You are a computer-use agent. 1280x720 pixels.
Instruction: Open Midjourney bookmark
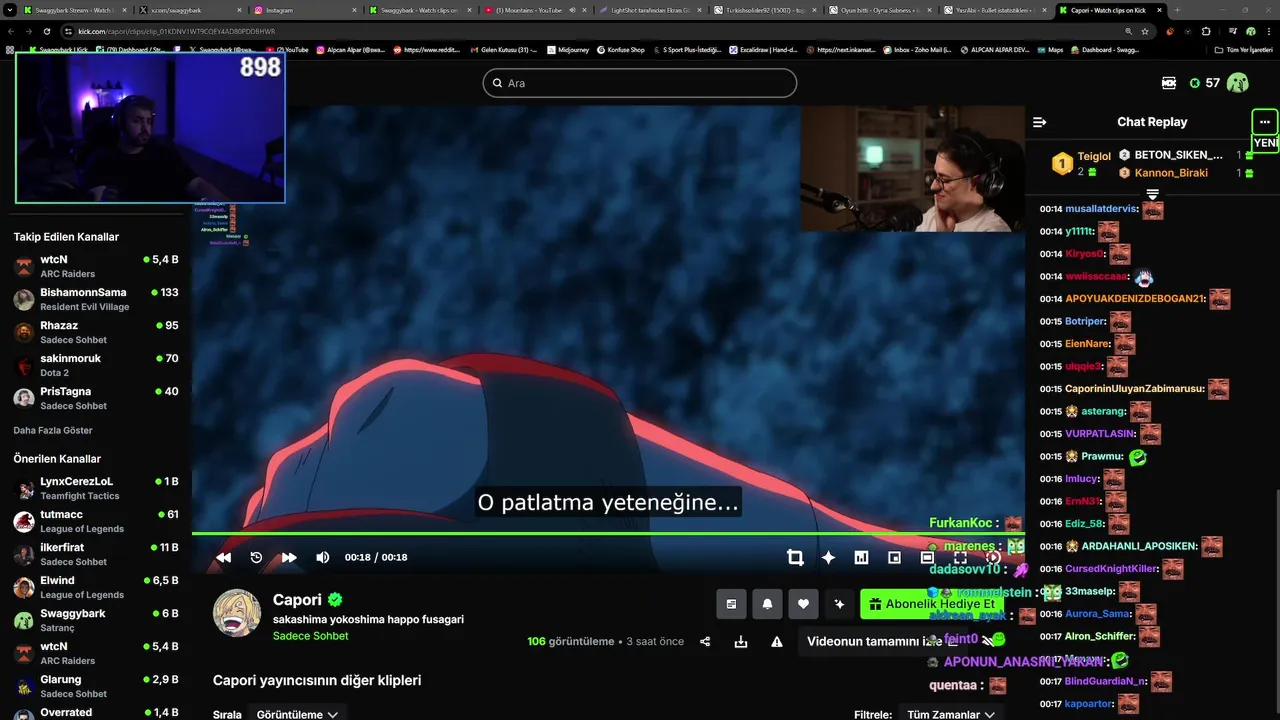[x=568, y=49]
